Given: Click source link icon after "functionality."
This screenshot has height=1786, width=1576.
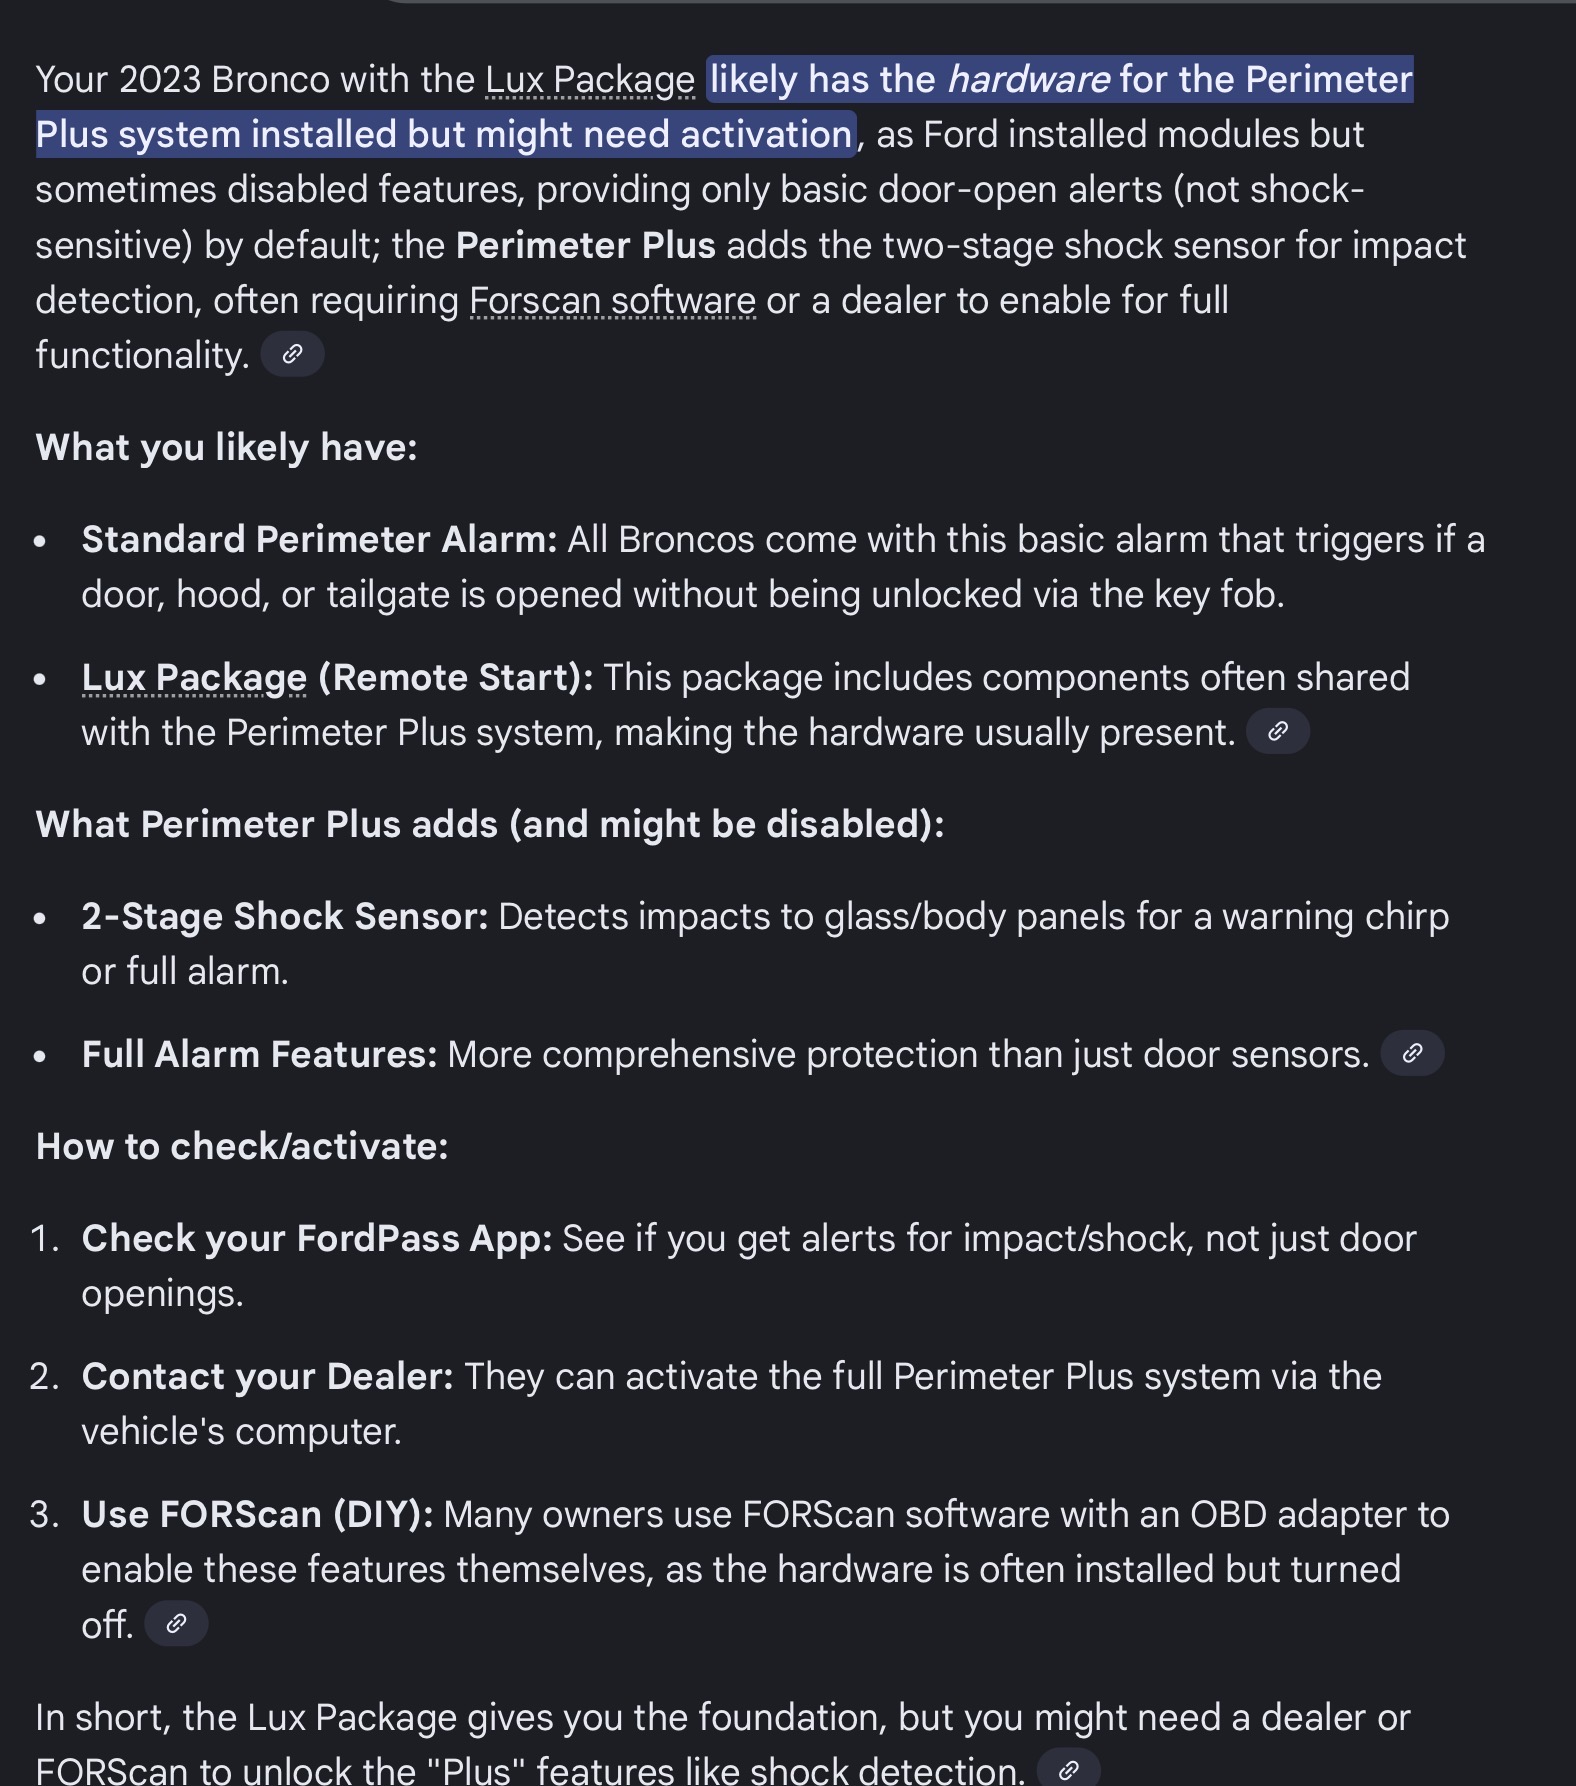Looking at the screenshot, I should click(292, 355).
